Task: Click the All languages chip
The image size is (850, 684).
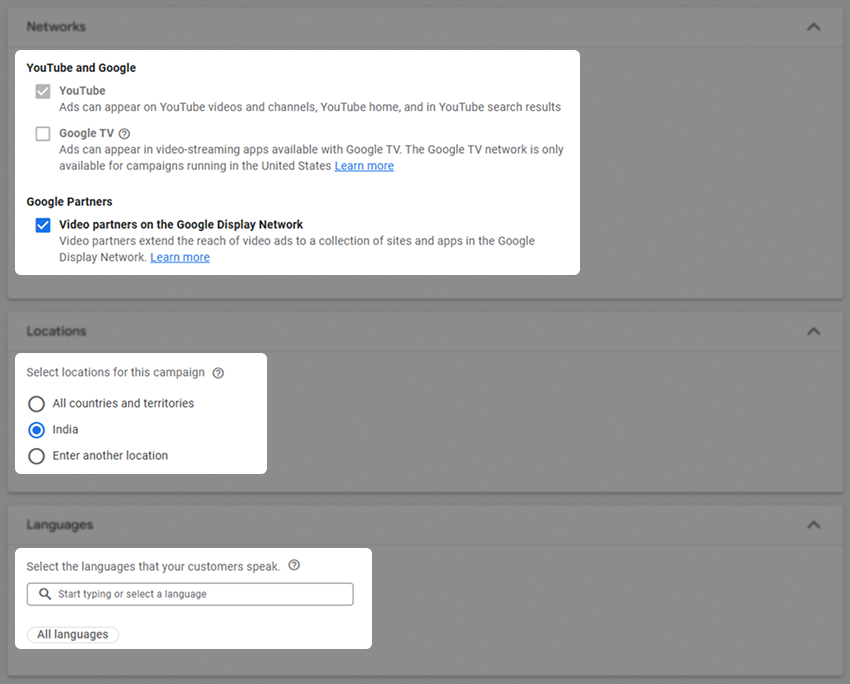Action: pos(73,634)
